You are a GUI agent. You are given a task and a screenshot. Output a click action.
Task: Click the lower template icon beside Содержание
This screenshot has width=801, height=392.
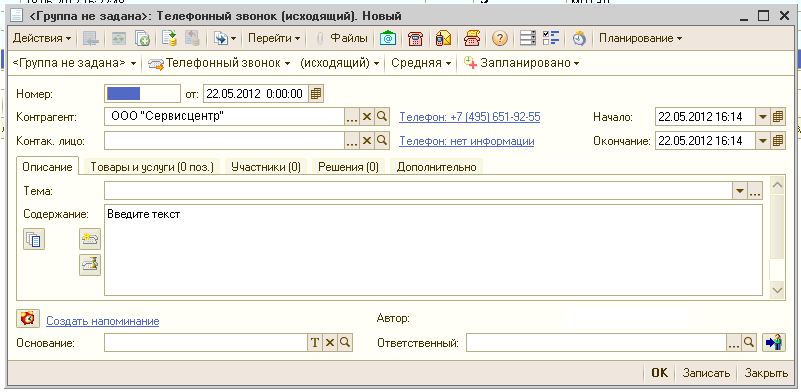pyautogui.click(x=90, y=265)
